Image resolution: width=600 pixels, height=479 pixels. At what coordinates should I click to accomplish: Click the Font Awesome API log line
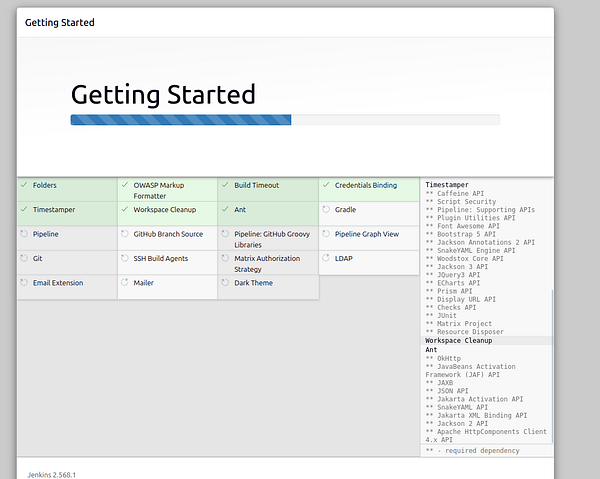coord(463,226)
